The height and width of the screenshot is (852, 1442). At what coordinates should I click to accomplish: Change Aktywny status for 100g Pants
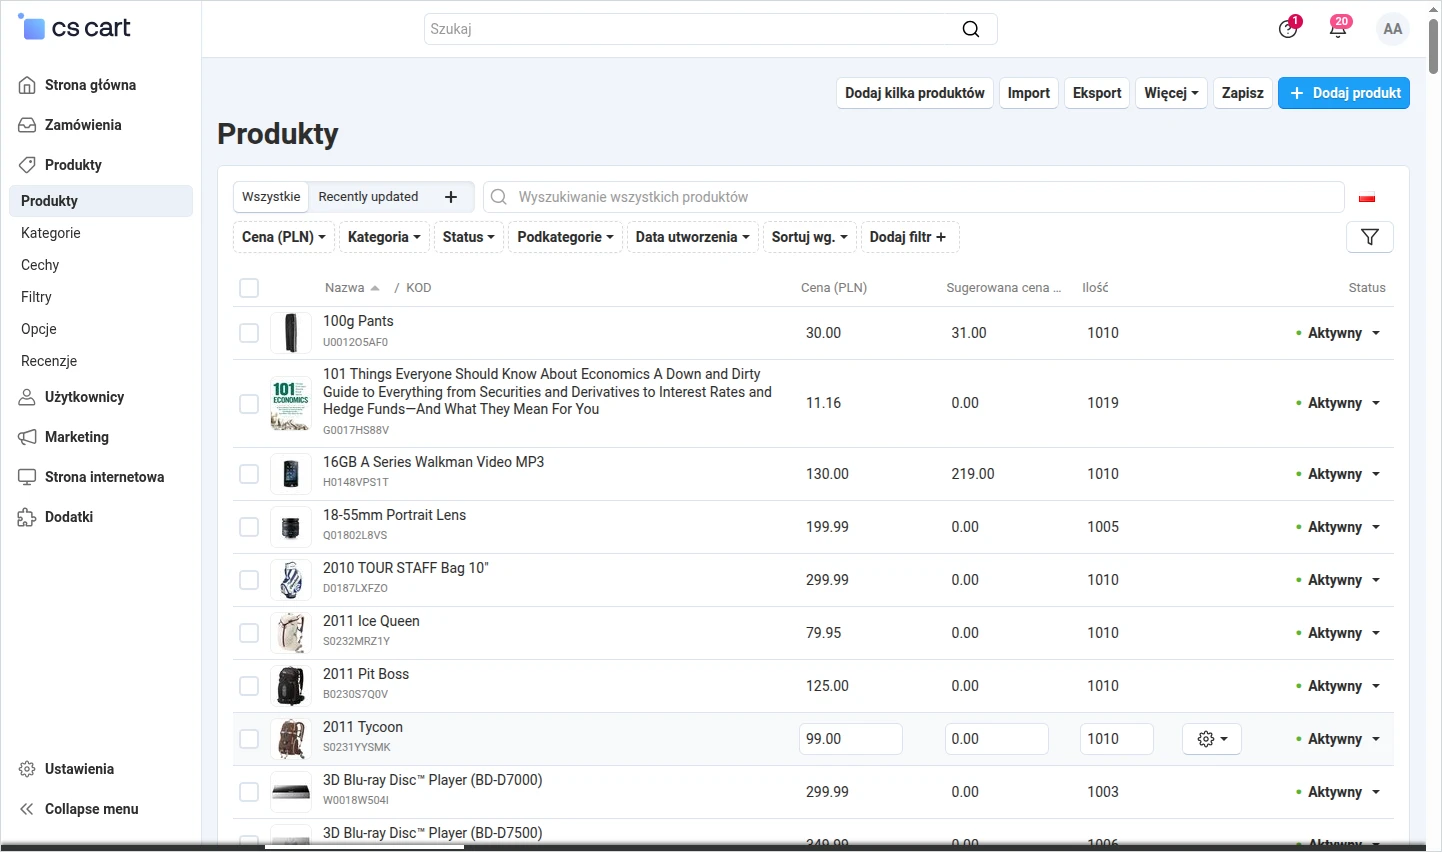pyautogui.click(x=1338, y=333)
